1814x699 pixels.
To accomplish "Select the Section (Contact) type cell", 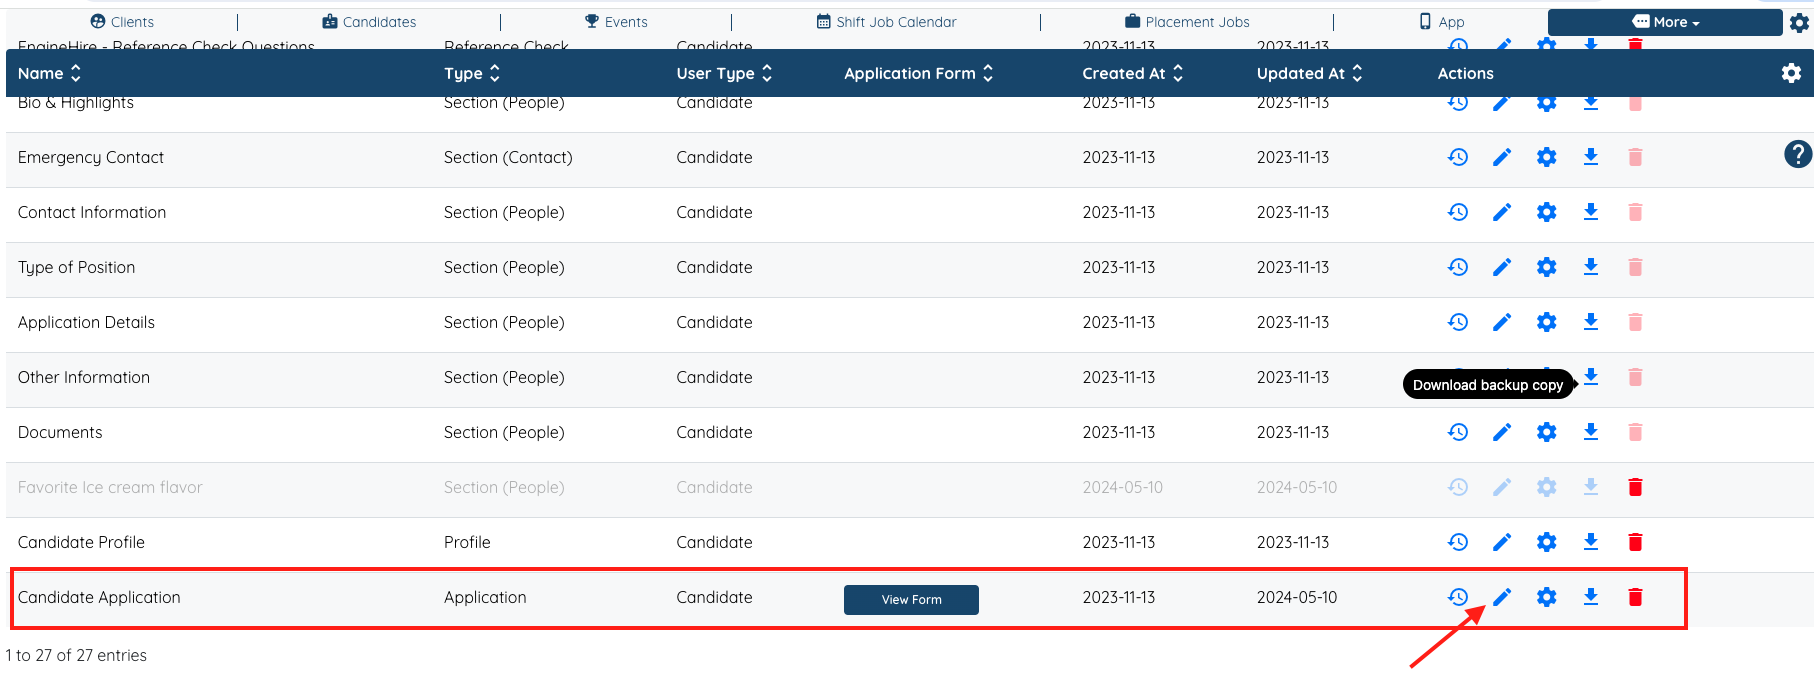I will click(x=508, y=157).
